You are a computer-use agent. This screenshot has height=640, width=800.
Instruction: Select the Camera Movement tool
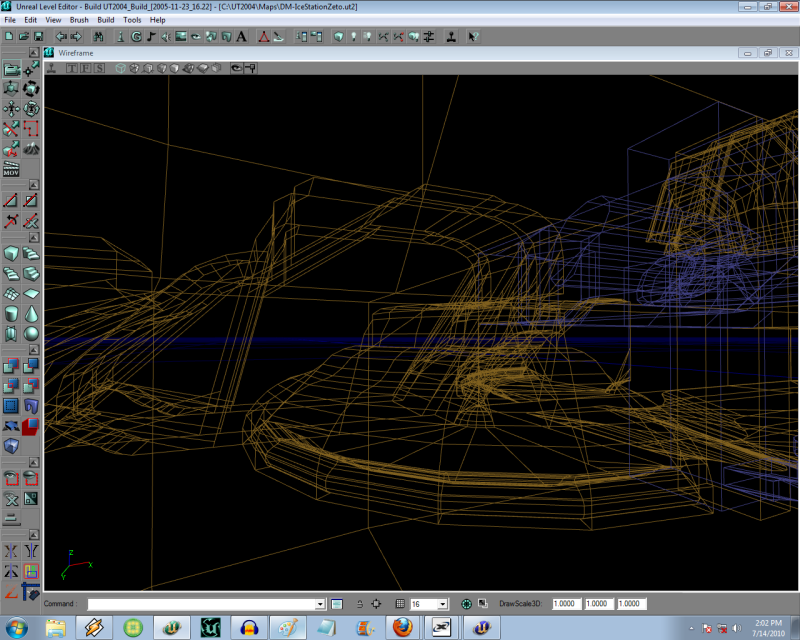tap(11, 69)
